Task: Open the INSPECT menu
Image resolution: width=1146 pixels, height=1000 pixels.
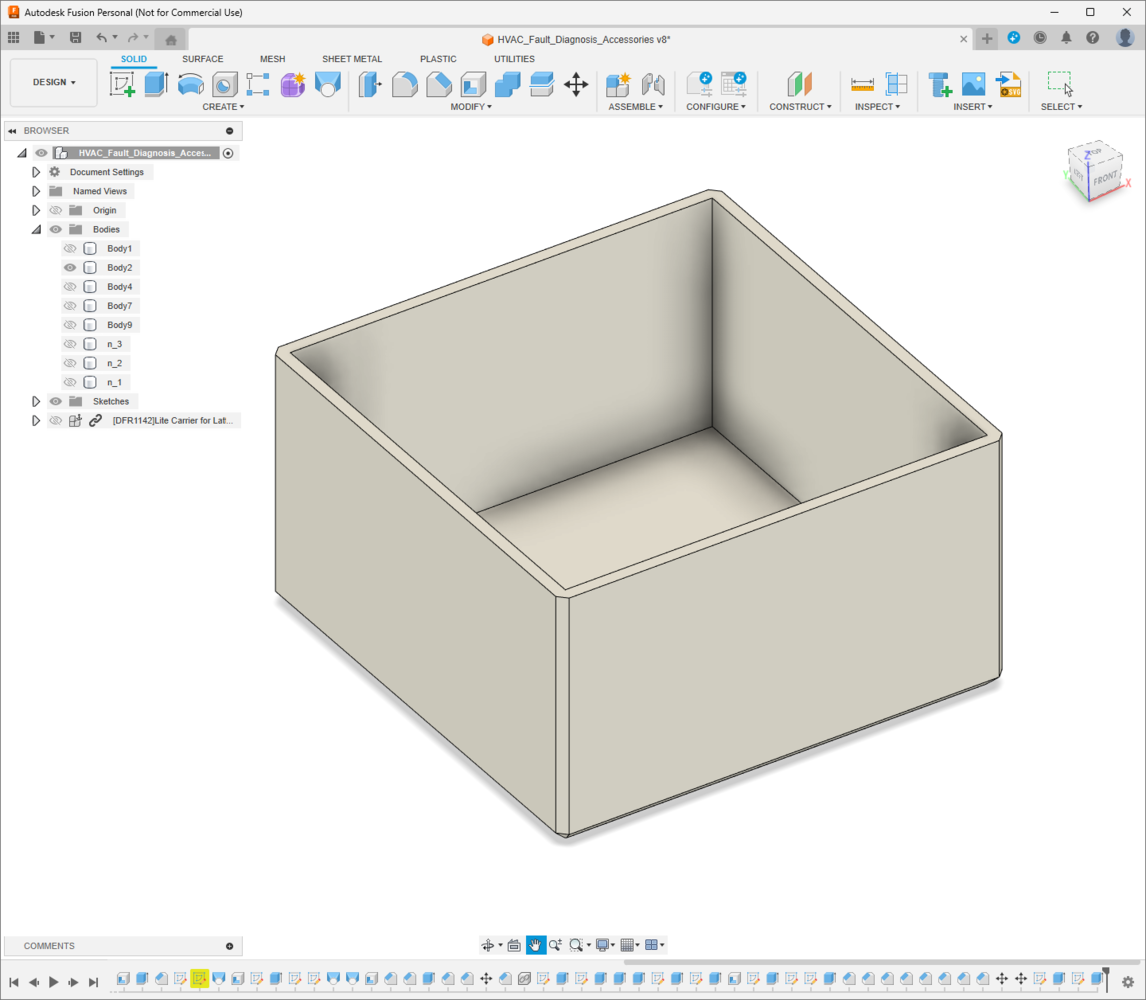Action: tap(877, 107)
